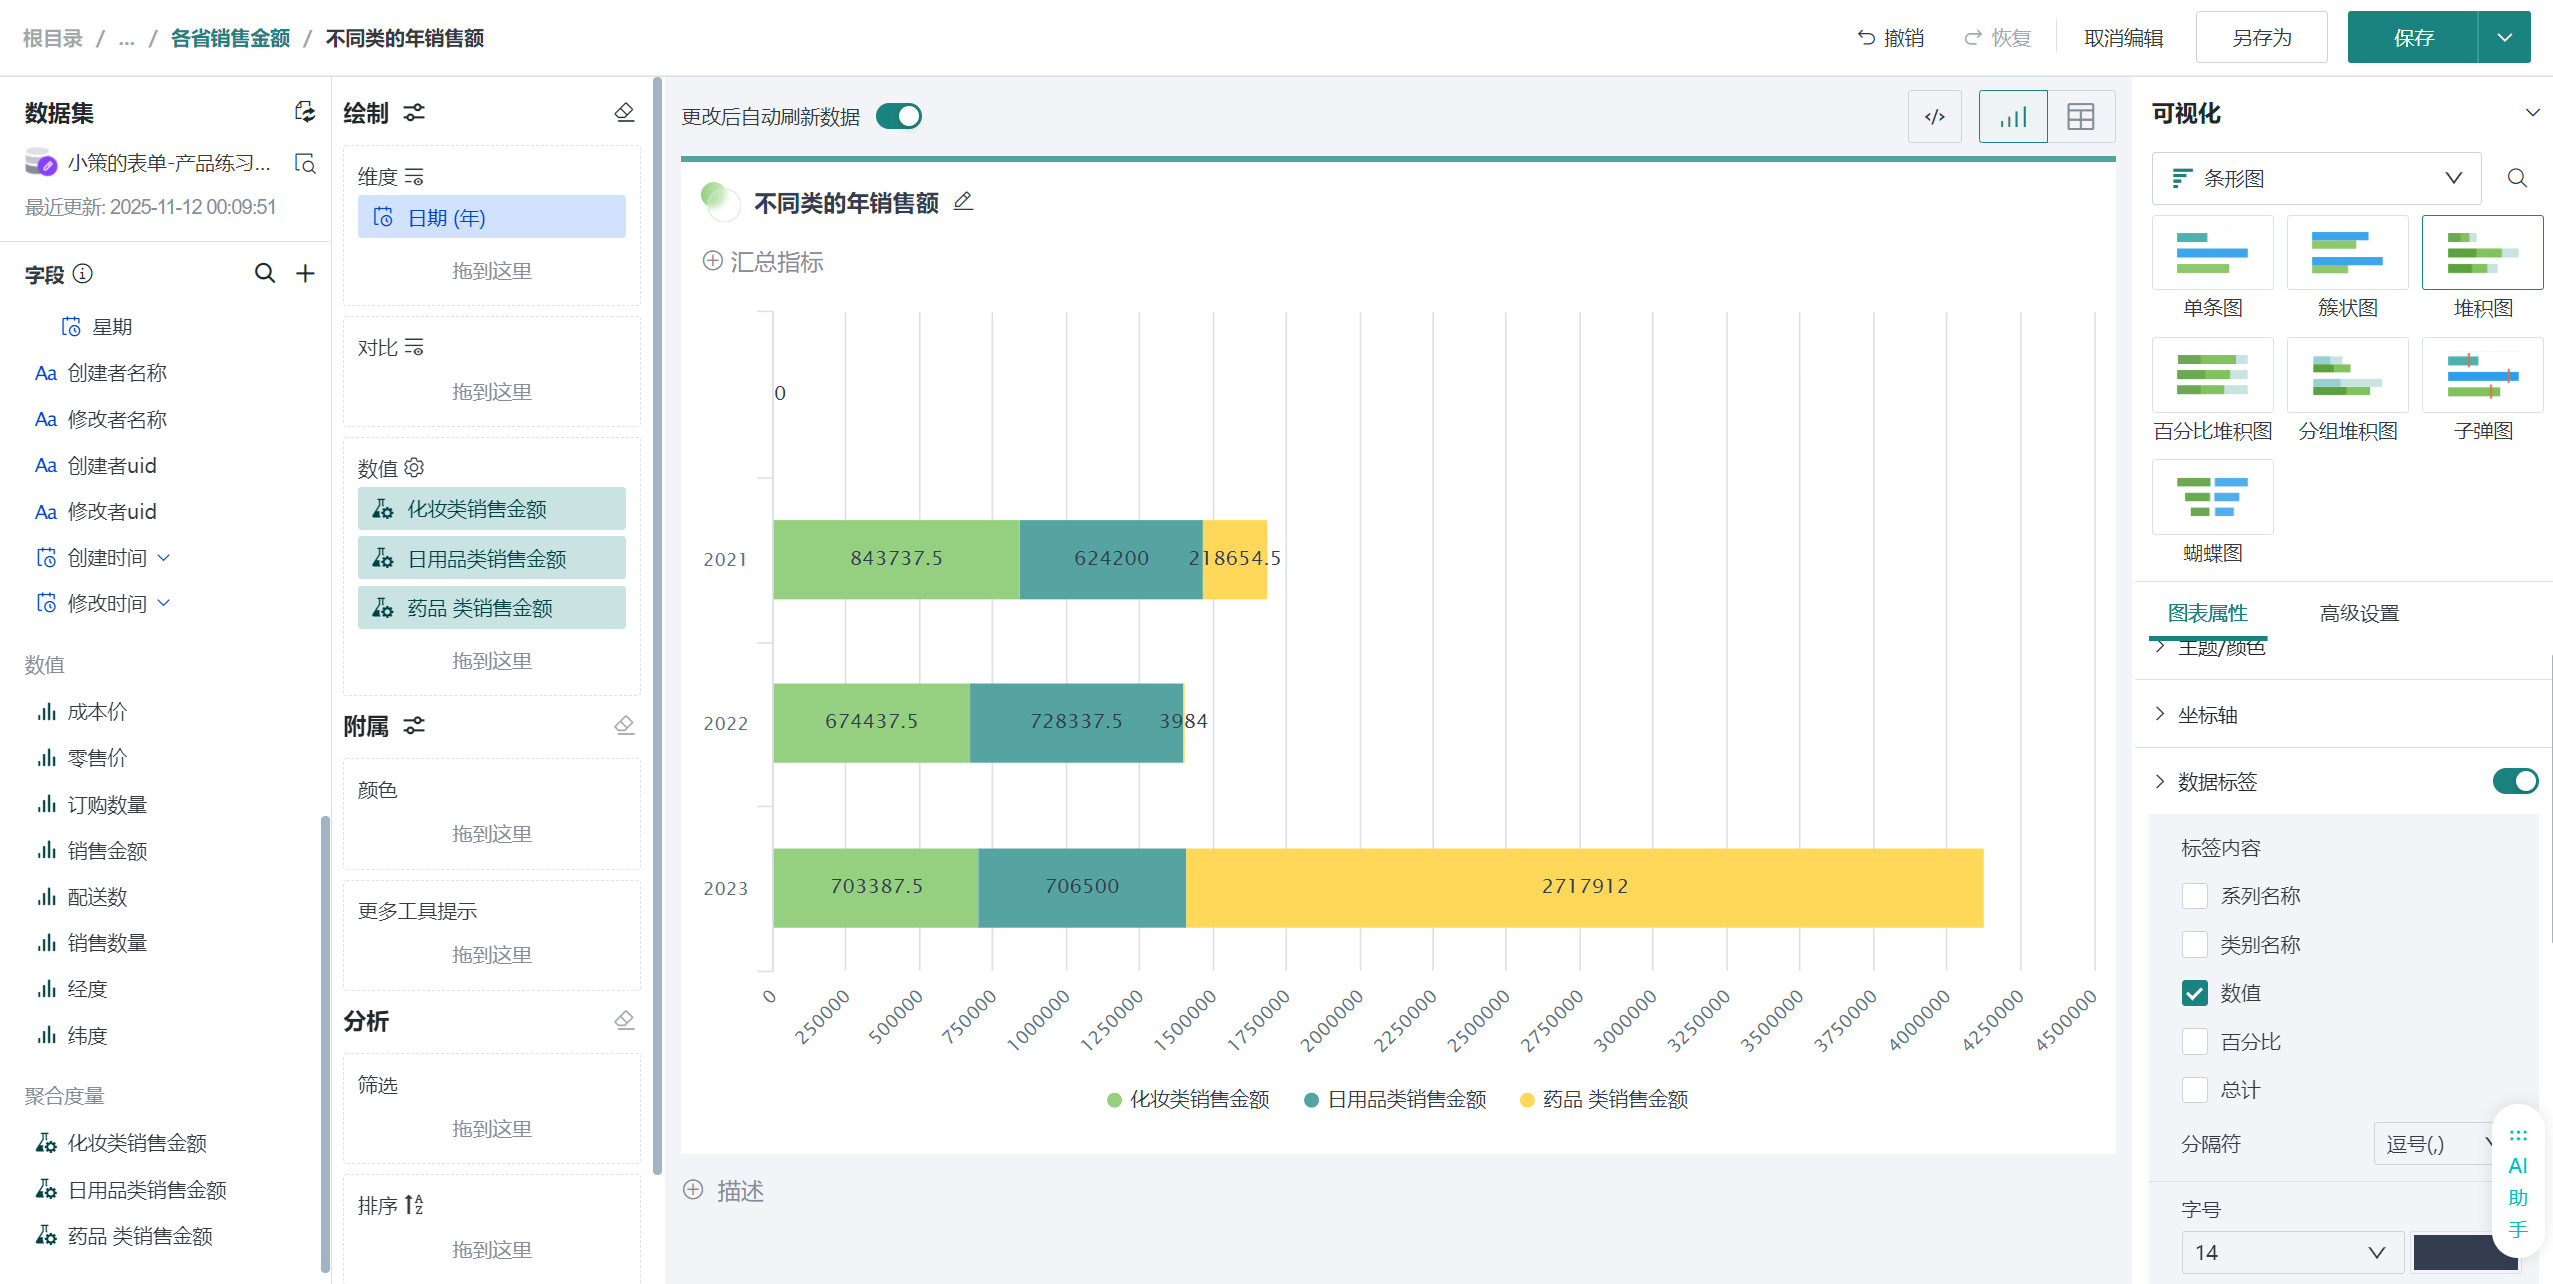Image resolution: width=2553 pixels, height=1284 pixels.
Task: Switch to table view icon
Action: click(x=2080, y=117)
